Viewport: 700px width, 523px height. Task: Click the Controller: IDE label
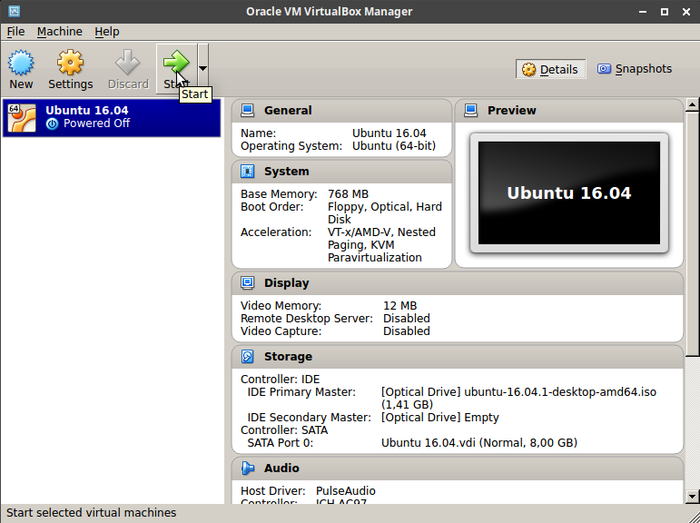pyautogui.click(x=280, y=379)
